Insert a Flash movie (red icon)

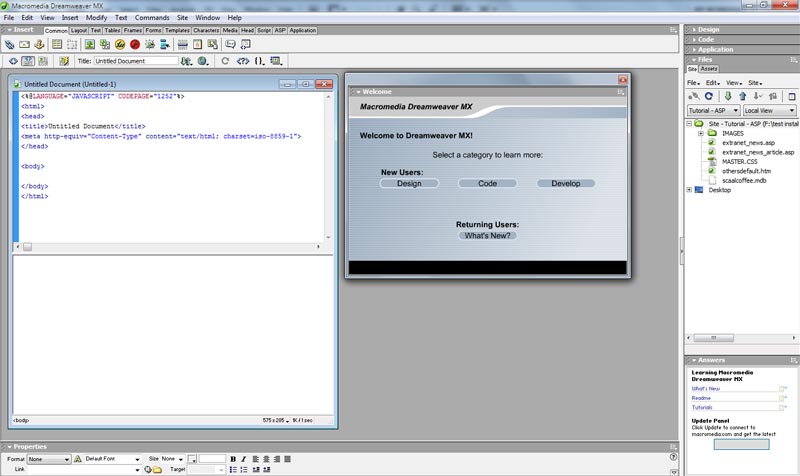[135, 45]
